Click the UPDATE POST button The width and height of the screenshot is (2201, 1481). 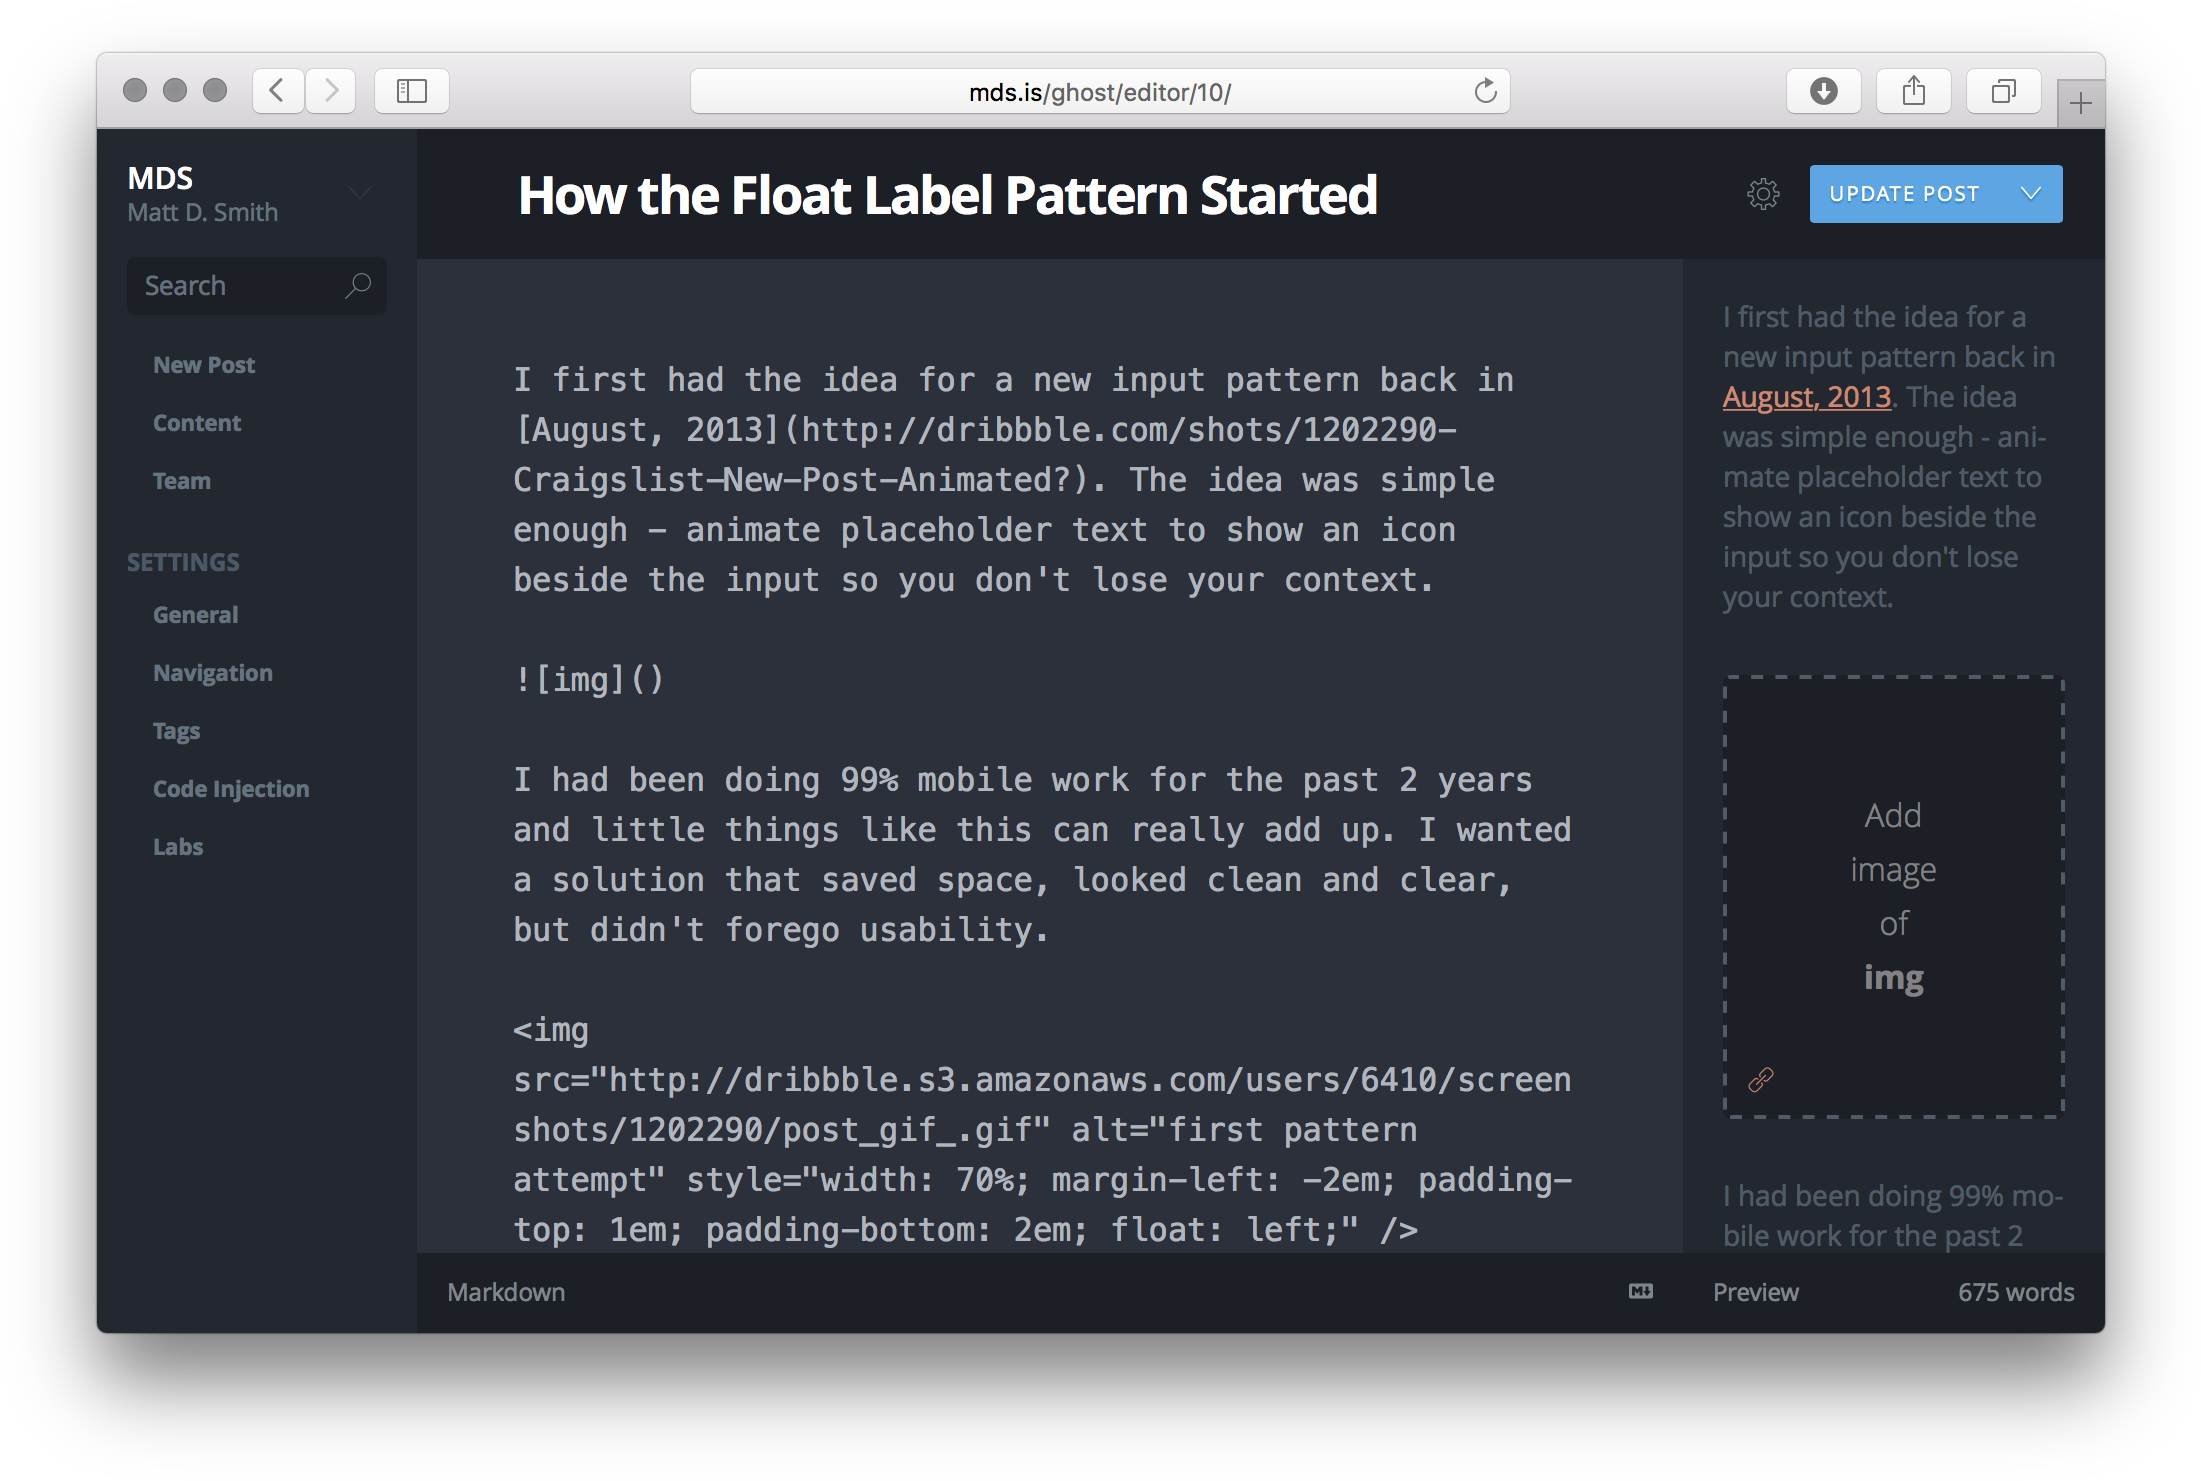[1903, 194]
